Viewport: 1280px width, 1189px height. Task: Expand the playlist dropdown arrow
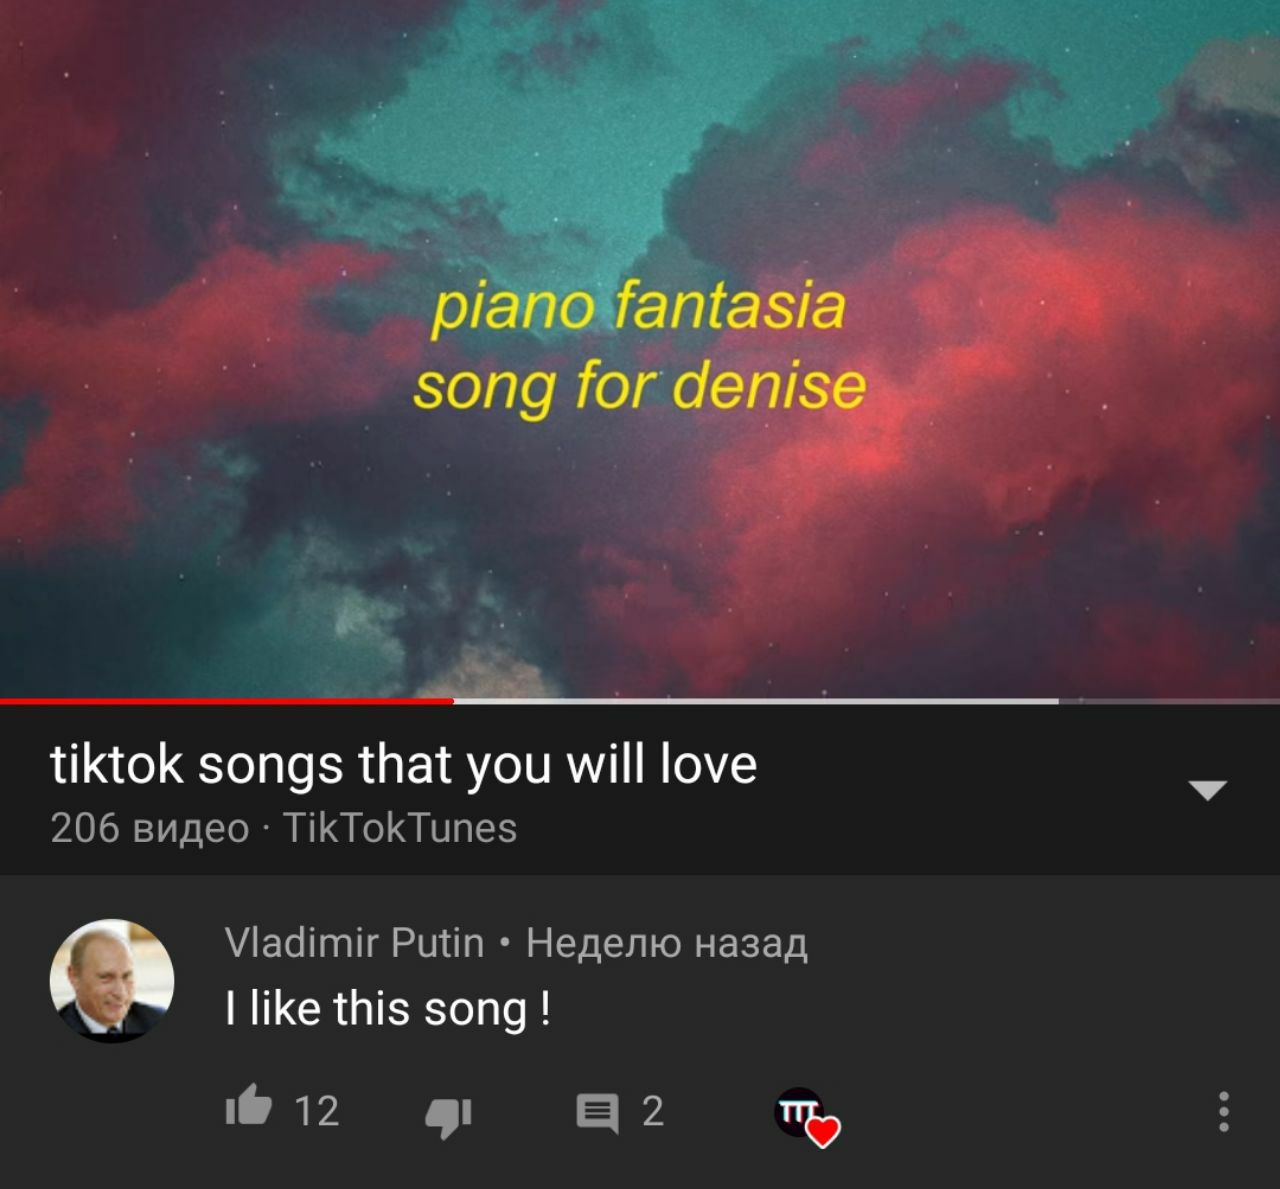click(1207, 791)
